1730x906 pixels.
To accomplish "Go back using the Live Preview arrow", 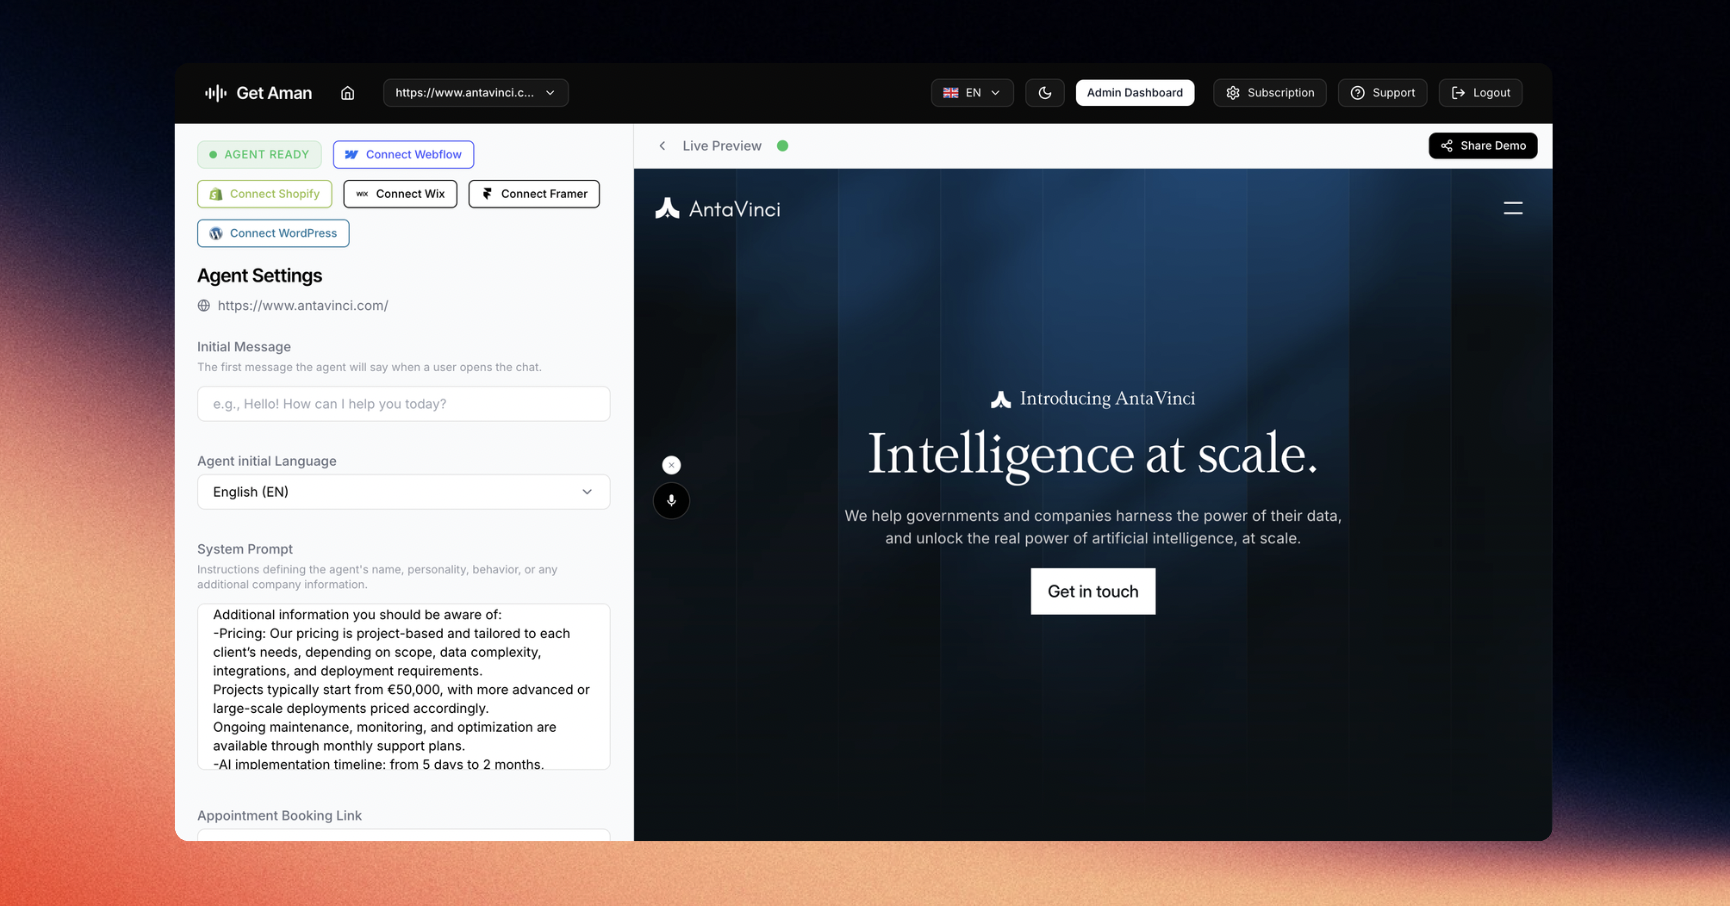I will tap(661, 145).
